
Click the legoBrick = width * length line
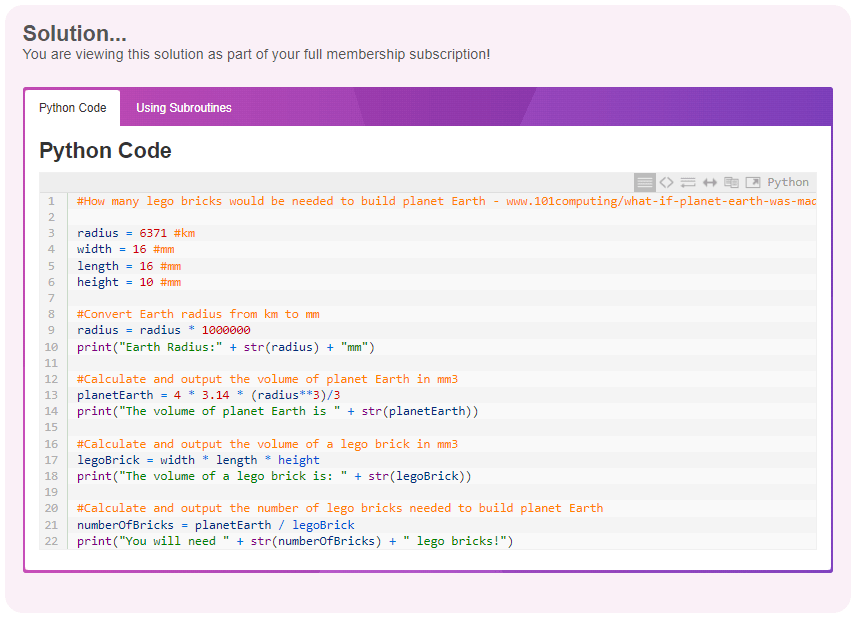point(198,460)
